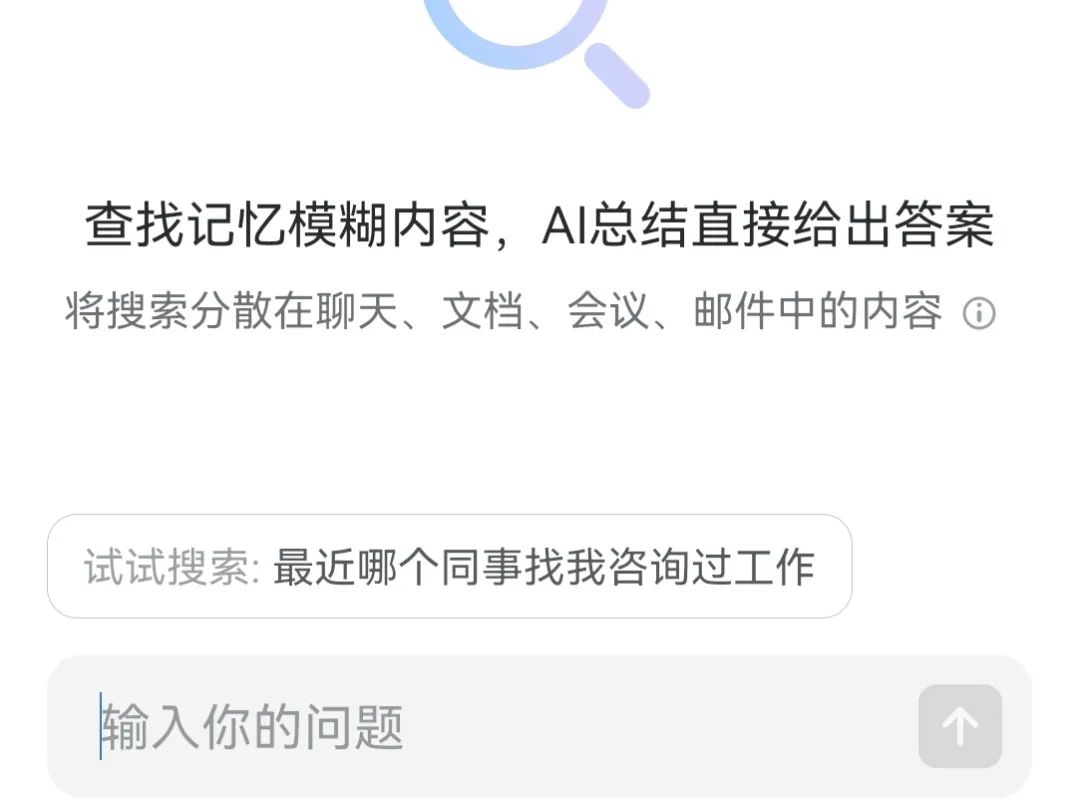1080x810 pixels.
Task: Click the magnifying glass handle
Action: [617, 76]
